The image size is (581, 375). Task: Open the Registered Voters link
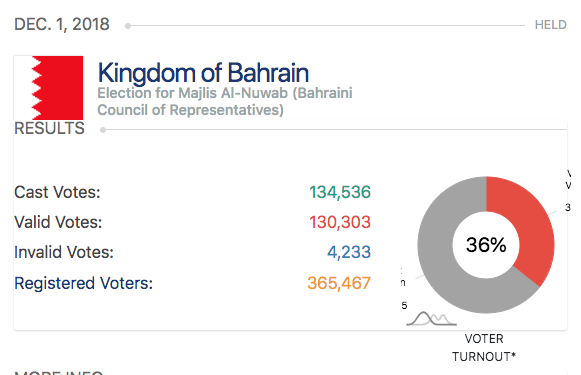click(x=83, y=283)
